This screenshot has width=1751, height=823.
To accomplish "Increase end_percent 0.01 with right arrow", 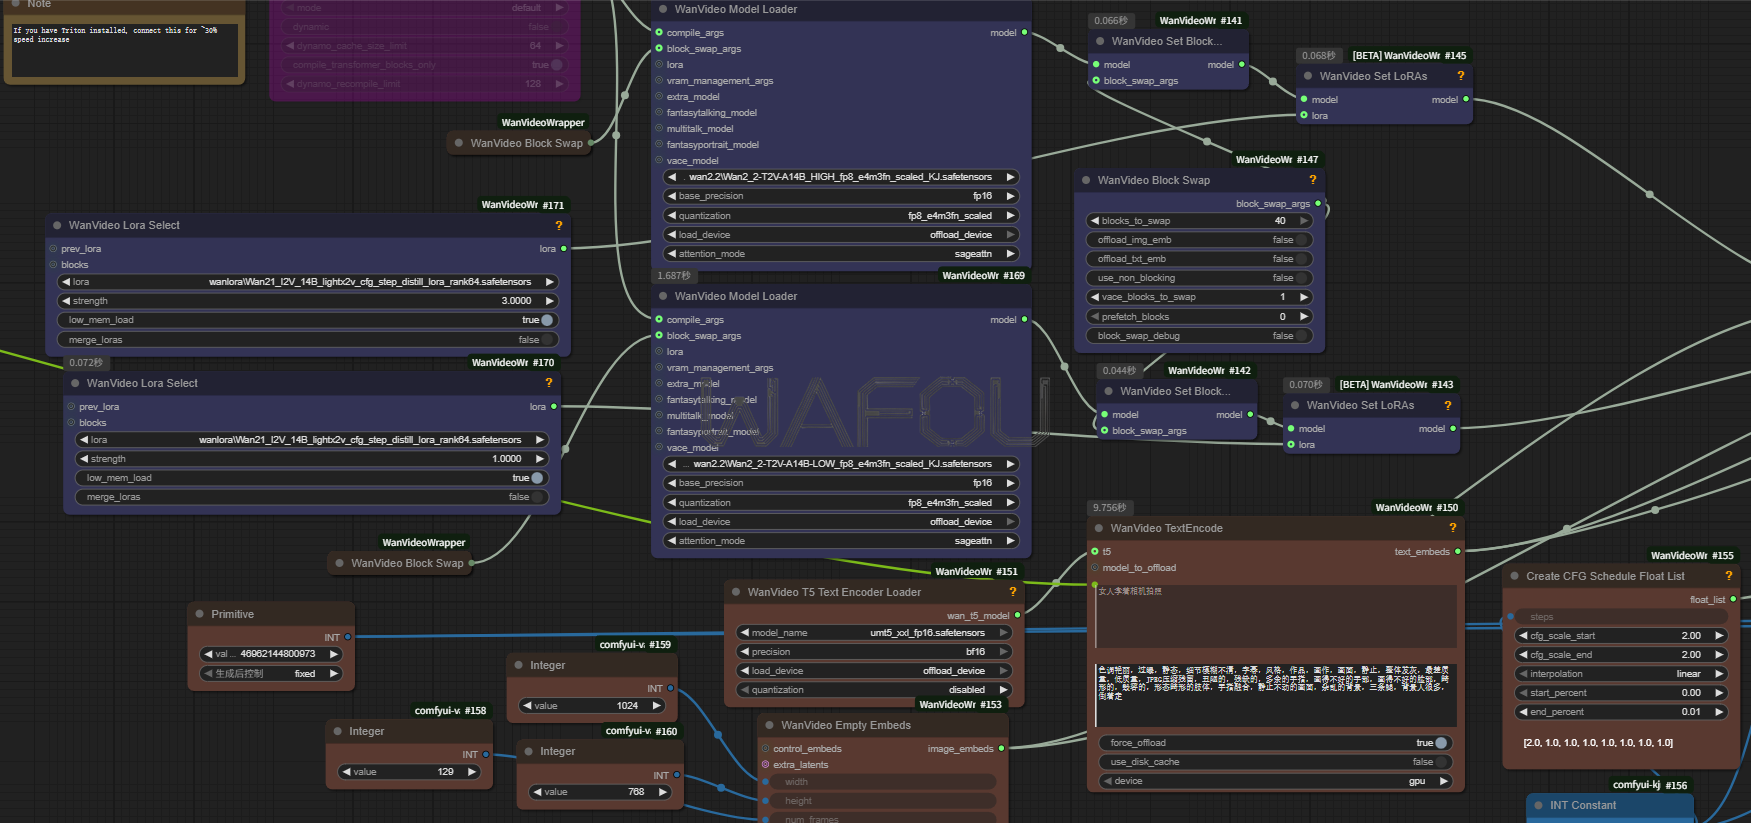I will point(1719,712).
